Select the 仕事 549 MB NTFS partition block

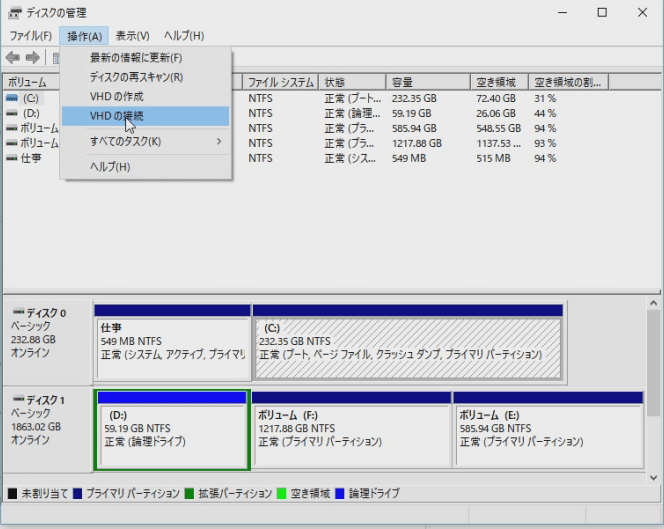172,342
